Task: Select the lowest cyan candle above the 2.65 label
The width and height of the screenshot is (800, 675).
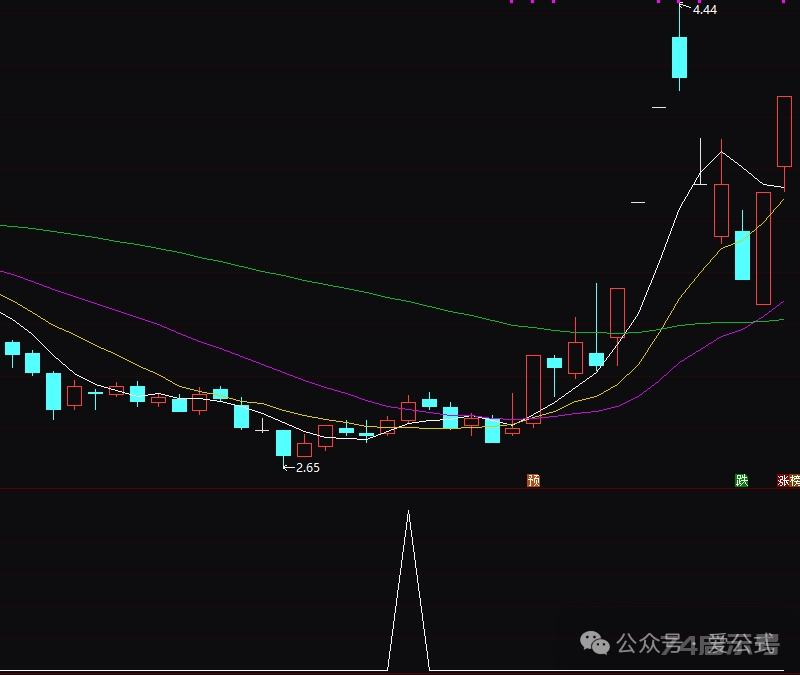Action: [283, 443]
